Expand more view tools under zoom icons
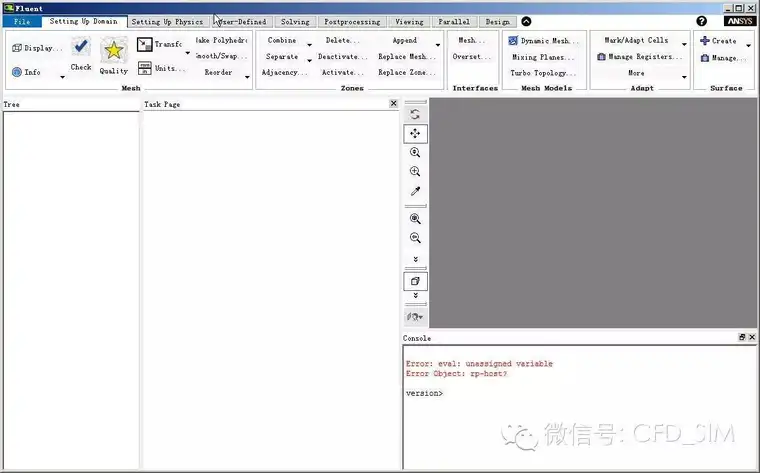The width and height of the screenshot is (760, 473). [415, 259]
